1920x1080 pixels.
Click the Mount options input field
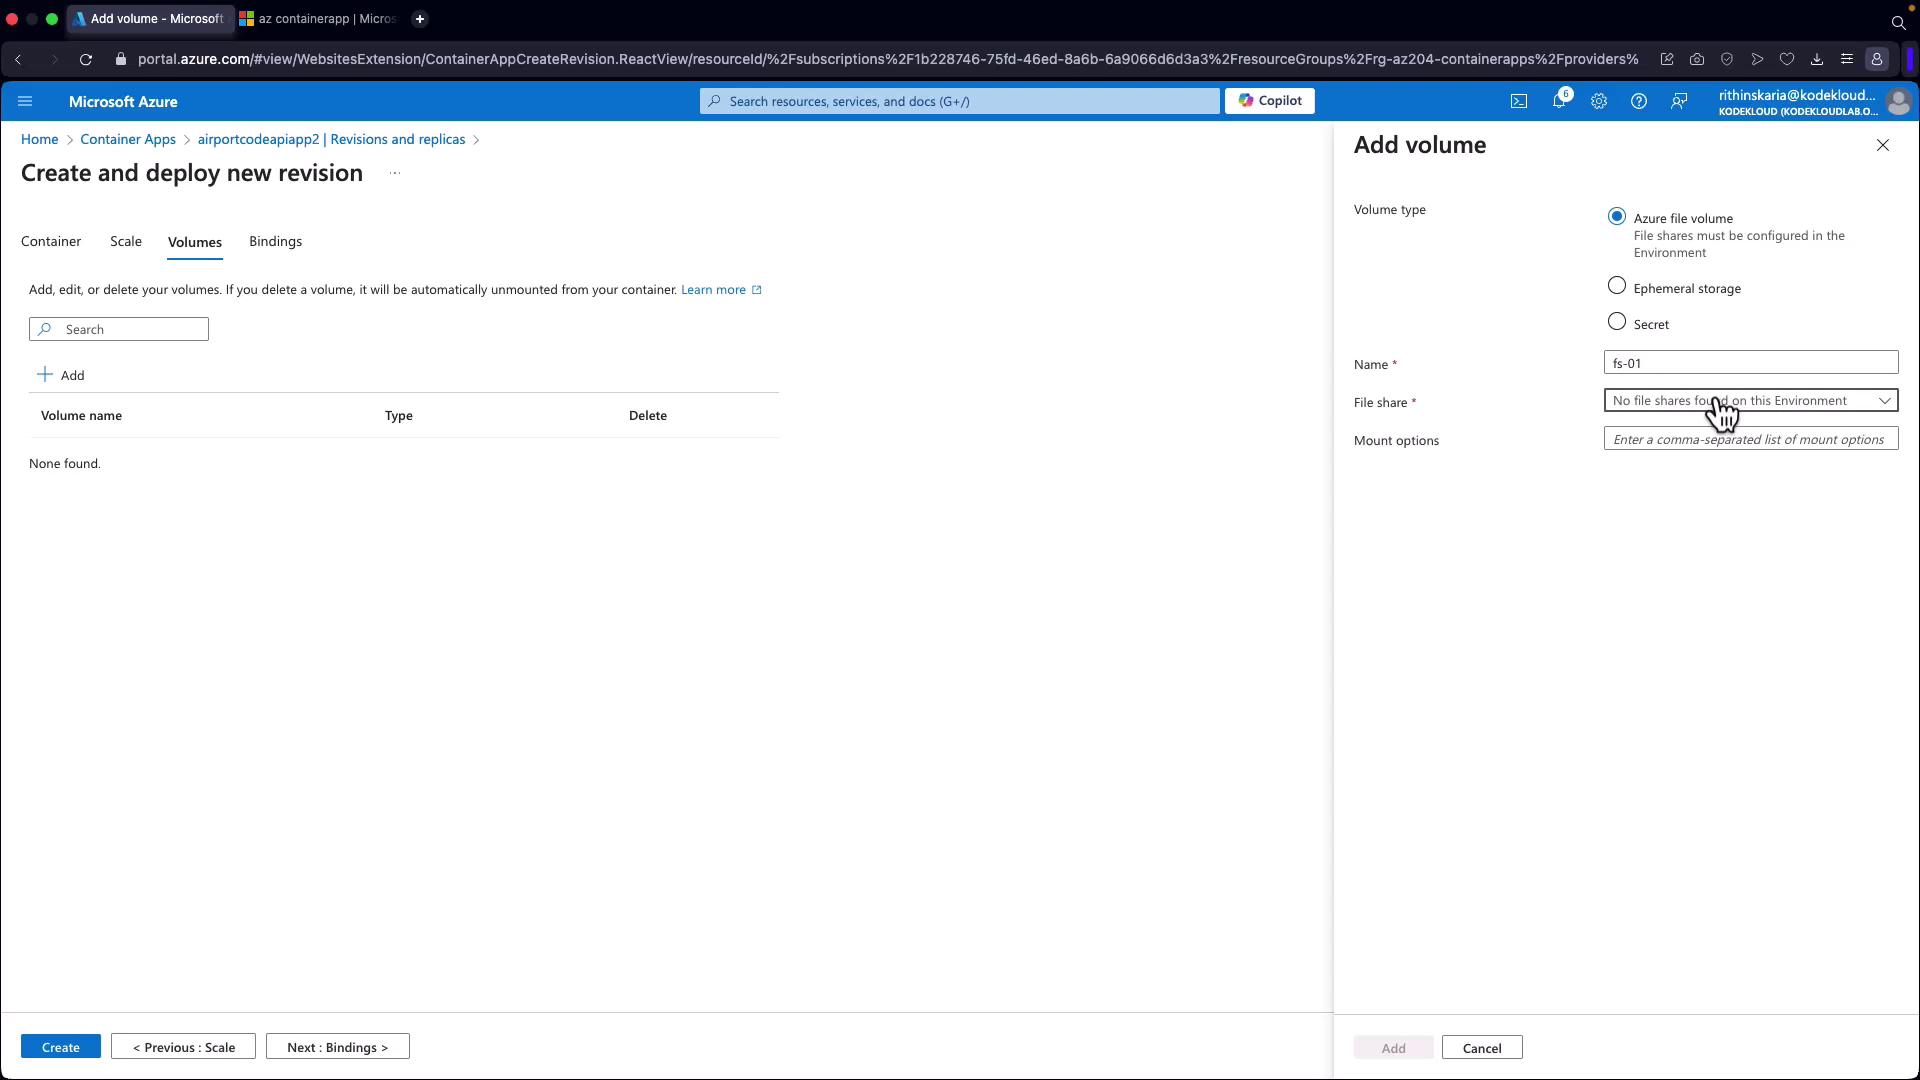pyautogui.click(x=1750, y=439)
